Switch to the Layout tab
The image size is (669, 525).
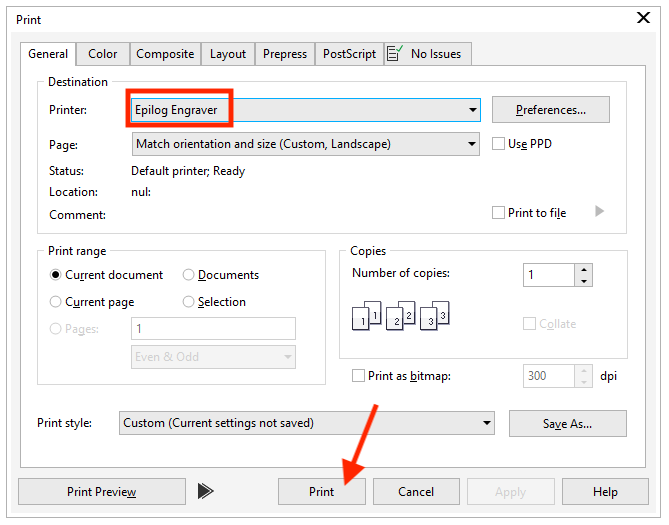(228, 54)
